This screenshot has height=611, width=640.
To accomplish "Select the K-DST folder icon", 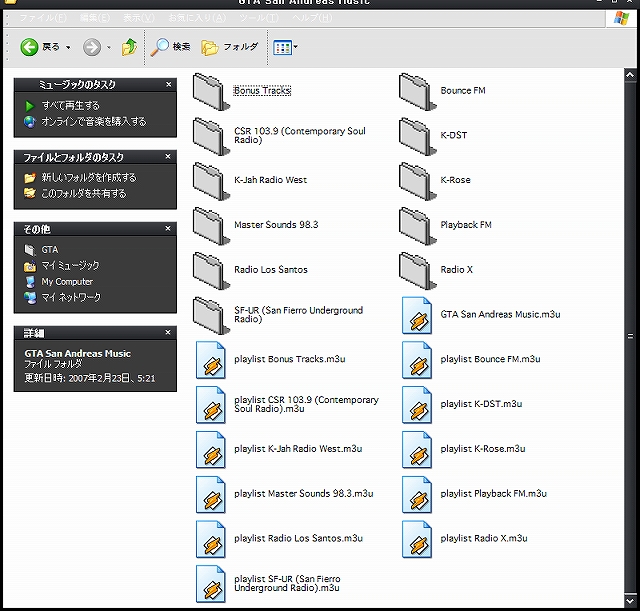I will (x=417, y=136).
